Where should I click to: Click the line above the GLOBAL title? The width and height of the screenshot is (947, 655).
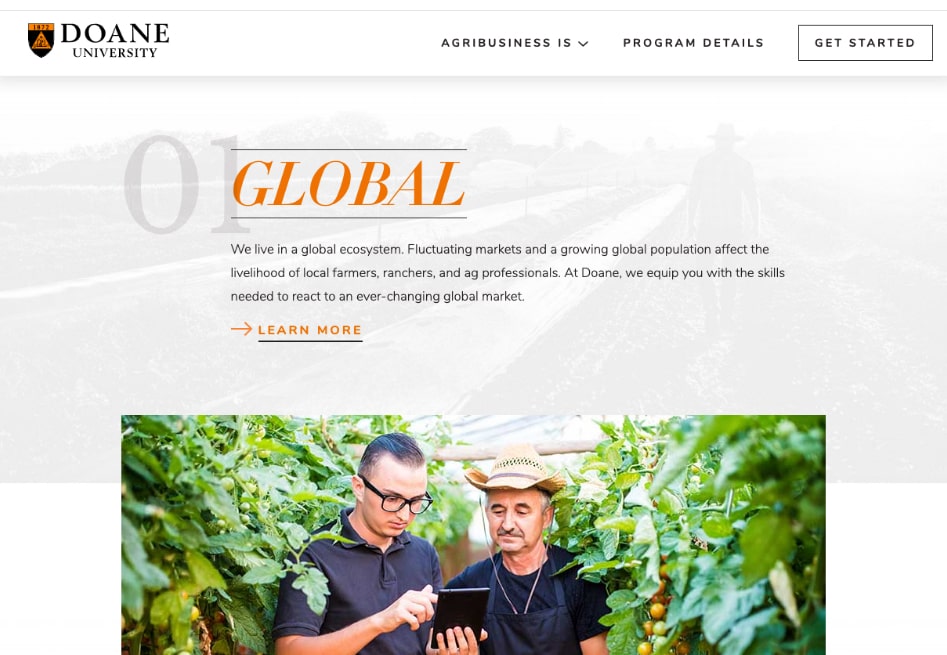point(348,149)
